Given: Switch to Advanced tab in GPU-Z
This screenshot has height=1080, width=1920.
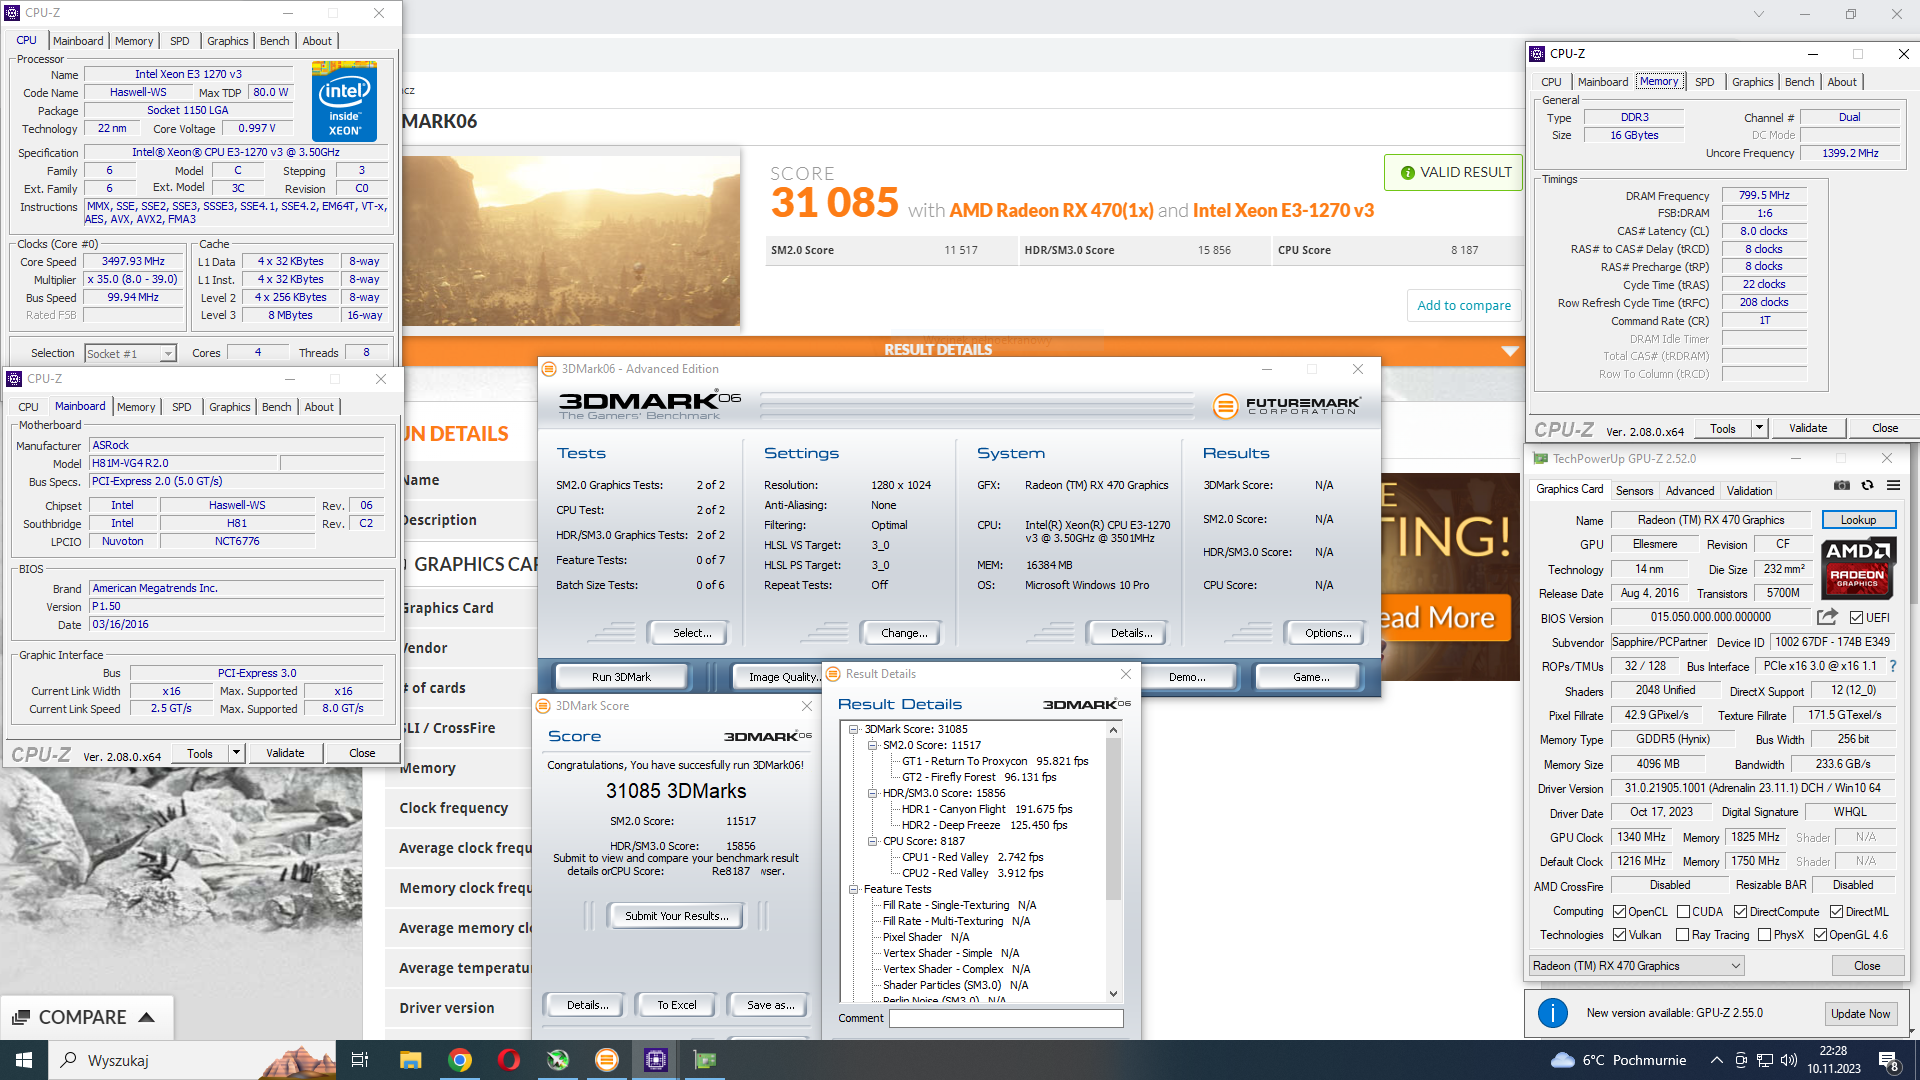Looking at the screenshot, I should [1689, 491].
